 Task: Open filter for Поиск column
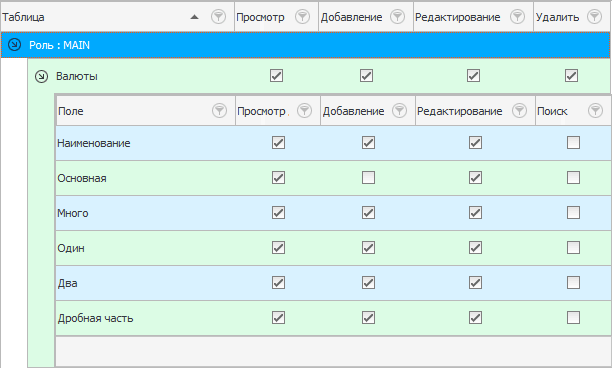pyautogui.click(x=595, y=111)
